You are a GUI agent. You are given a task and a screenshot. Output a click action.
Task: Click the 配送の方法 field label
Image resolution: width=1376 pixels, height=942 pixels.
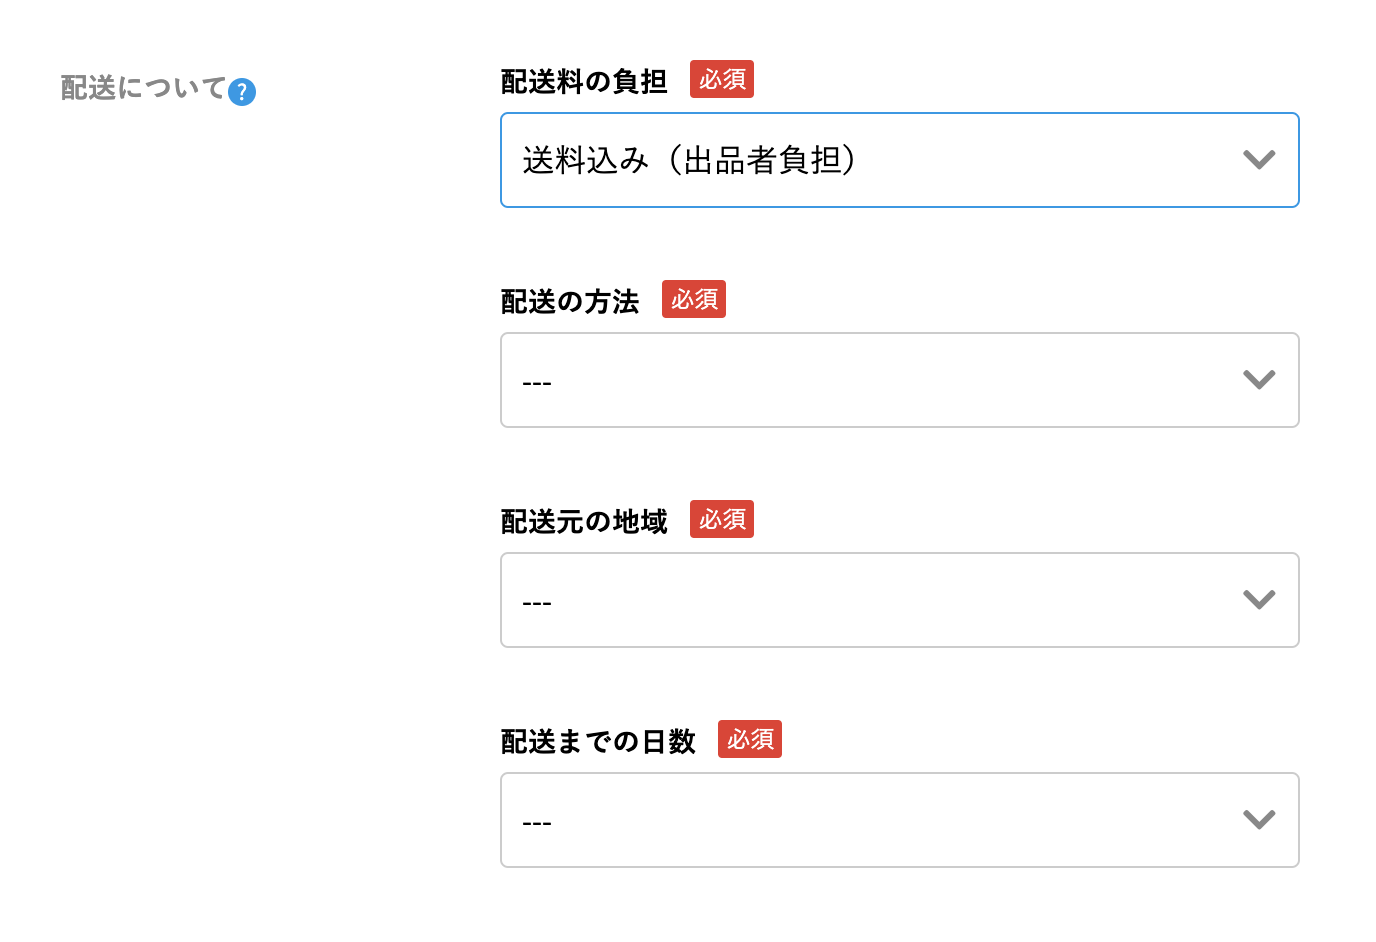pyautogui.click(x=570, y=301)
